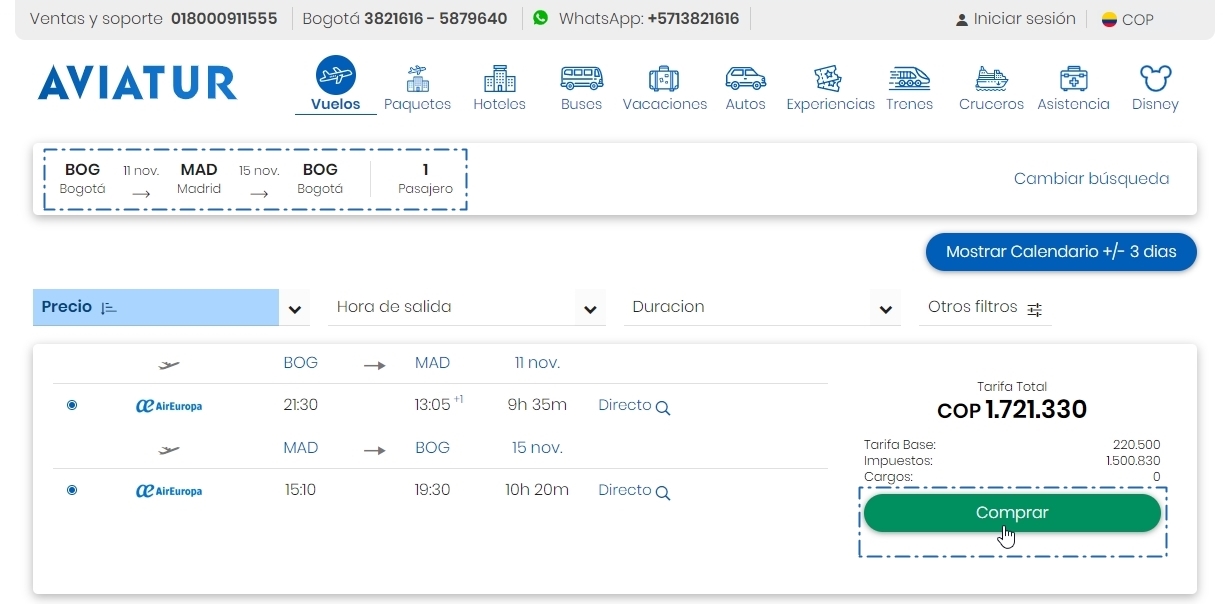Click the 19:30 arrival time
Screen dimensions: 1224x604
point(432,490)
